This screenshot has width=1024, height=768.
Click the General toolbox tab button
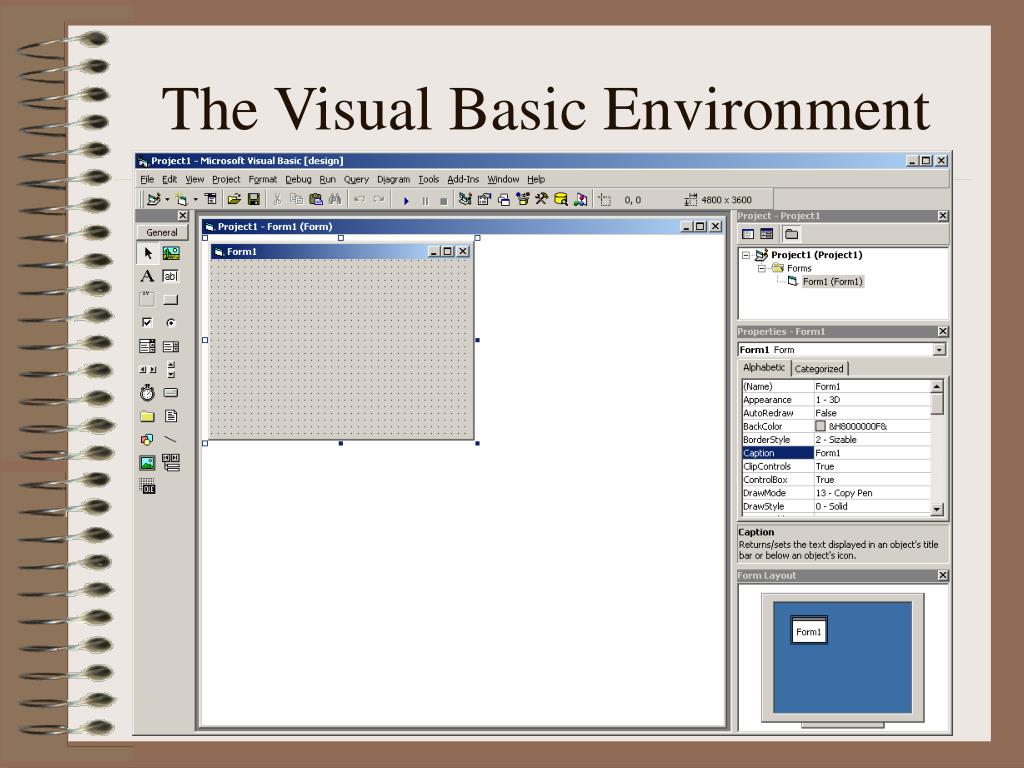click(162, 232)
